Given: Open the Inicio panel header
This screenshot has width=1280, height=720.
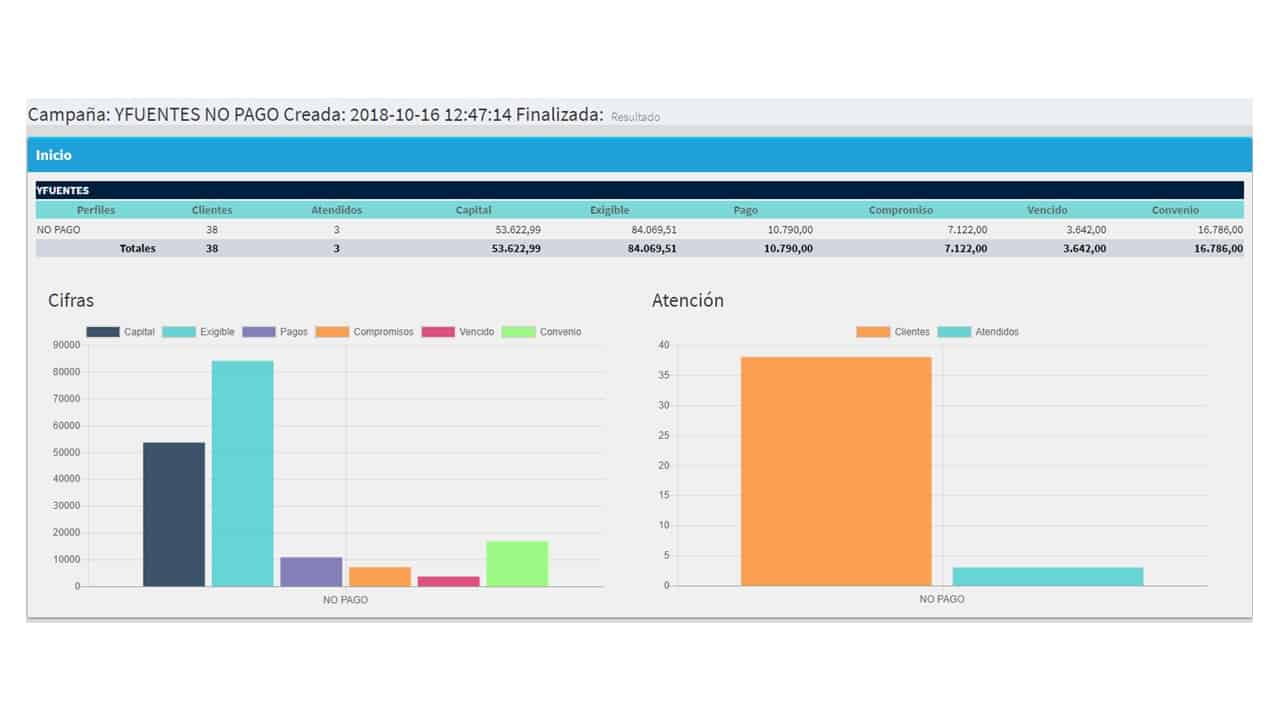Looking at the screenshot, I should tap(640, 155).
